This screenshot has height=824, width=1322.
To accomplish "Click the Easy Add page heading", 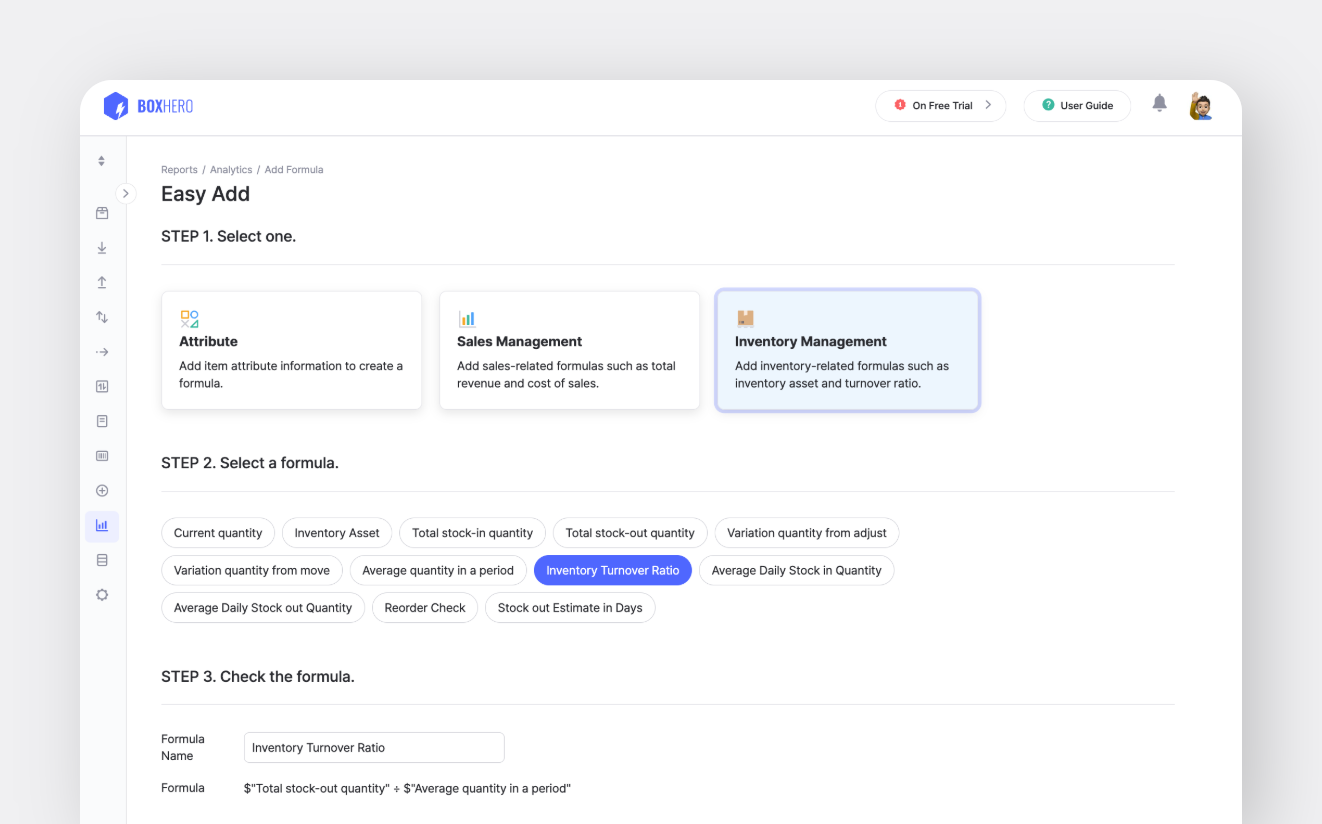I will click(205, 194).
